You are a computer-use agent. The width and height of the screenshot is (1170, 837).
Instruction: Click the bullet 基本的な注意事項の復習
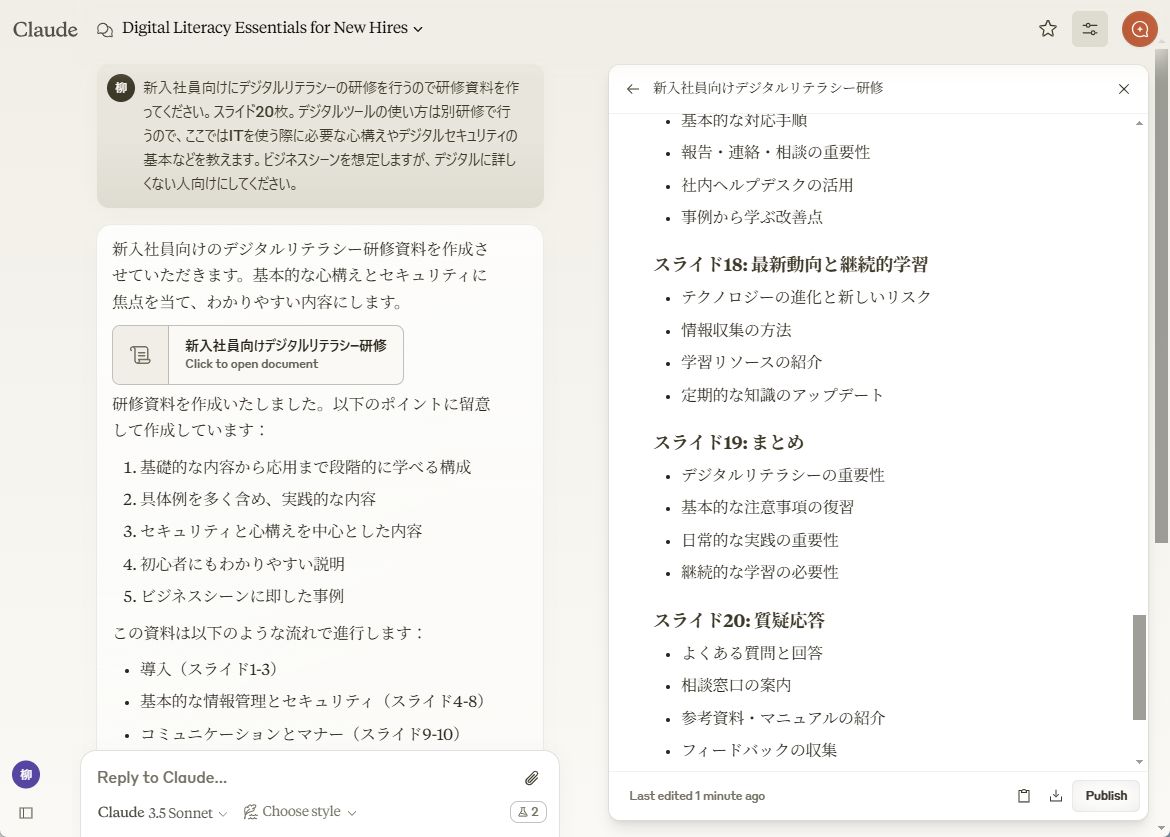768,507
